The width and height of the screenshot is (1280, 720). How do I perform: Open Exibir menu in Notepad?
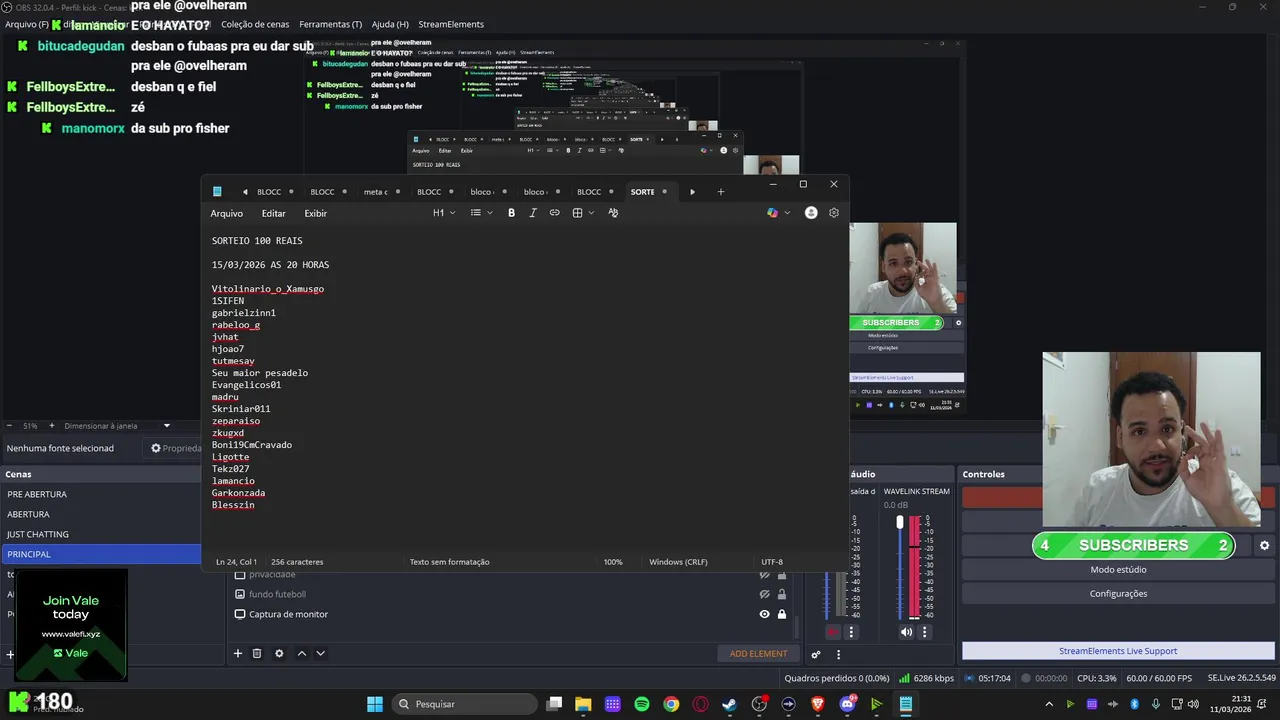point(316,213)
